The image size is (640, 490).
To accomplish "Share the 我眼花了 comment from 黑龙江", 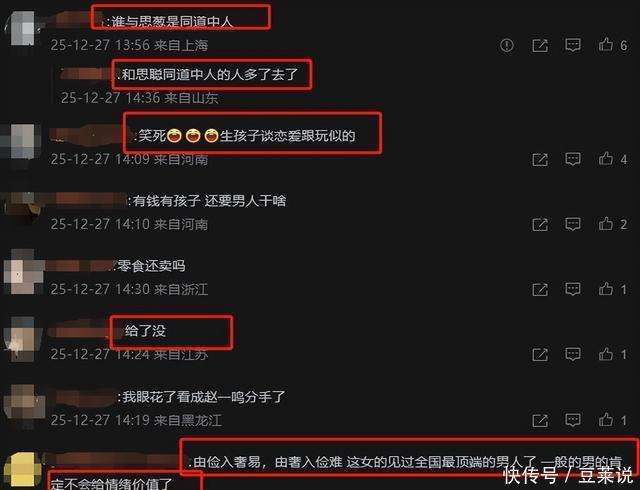I will (x=540, y=420).
